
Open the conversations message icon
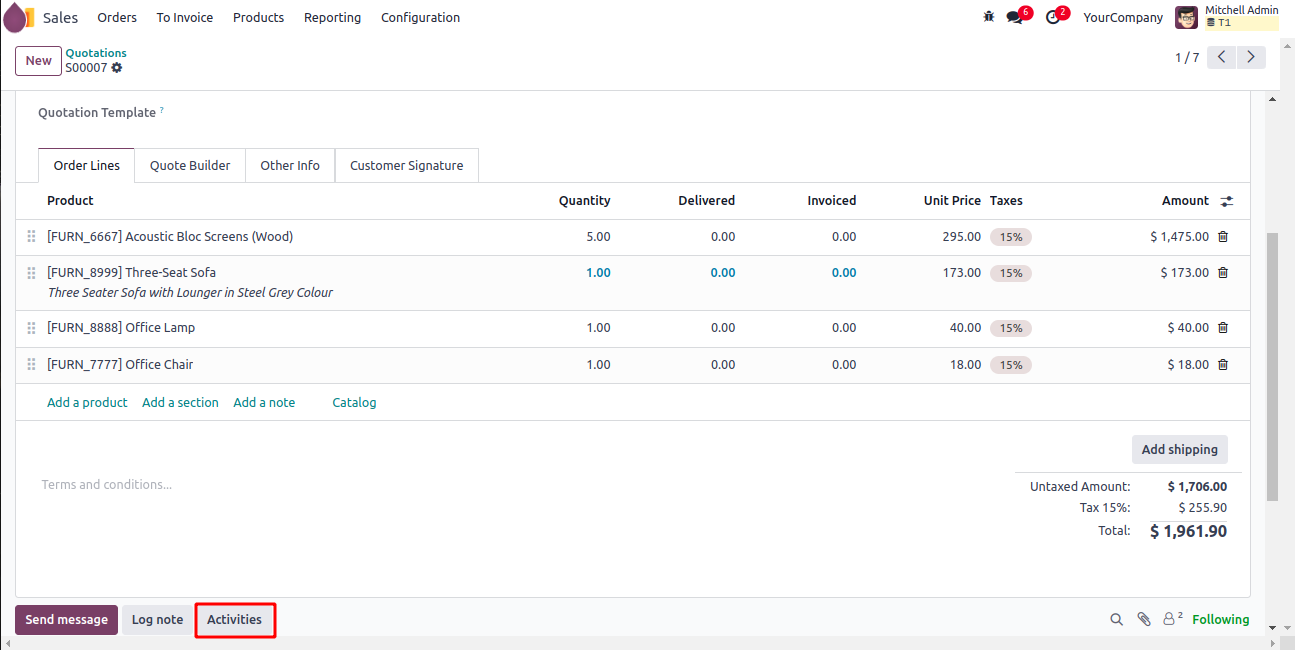(1015, 17)
